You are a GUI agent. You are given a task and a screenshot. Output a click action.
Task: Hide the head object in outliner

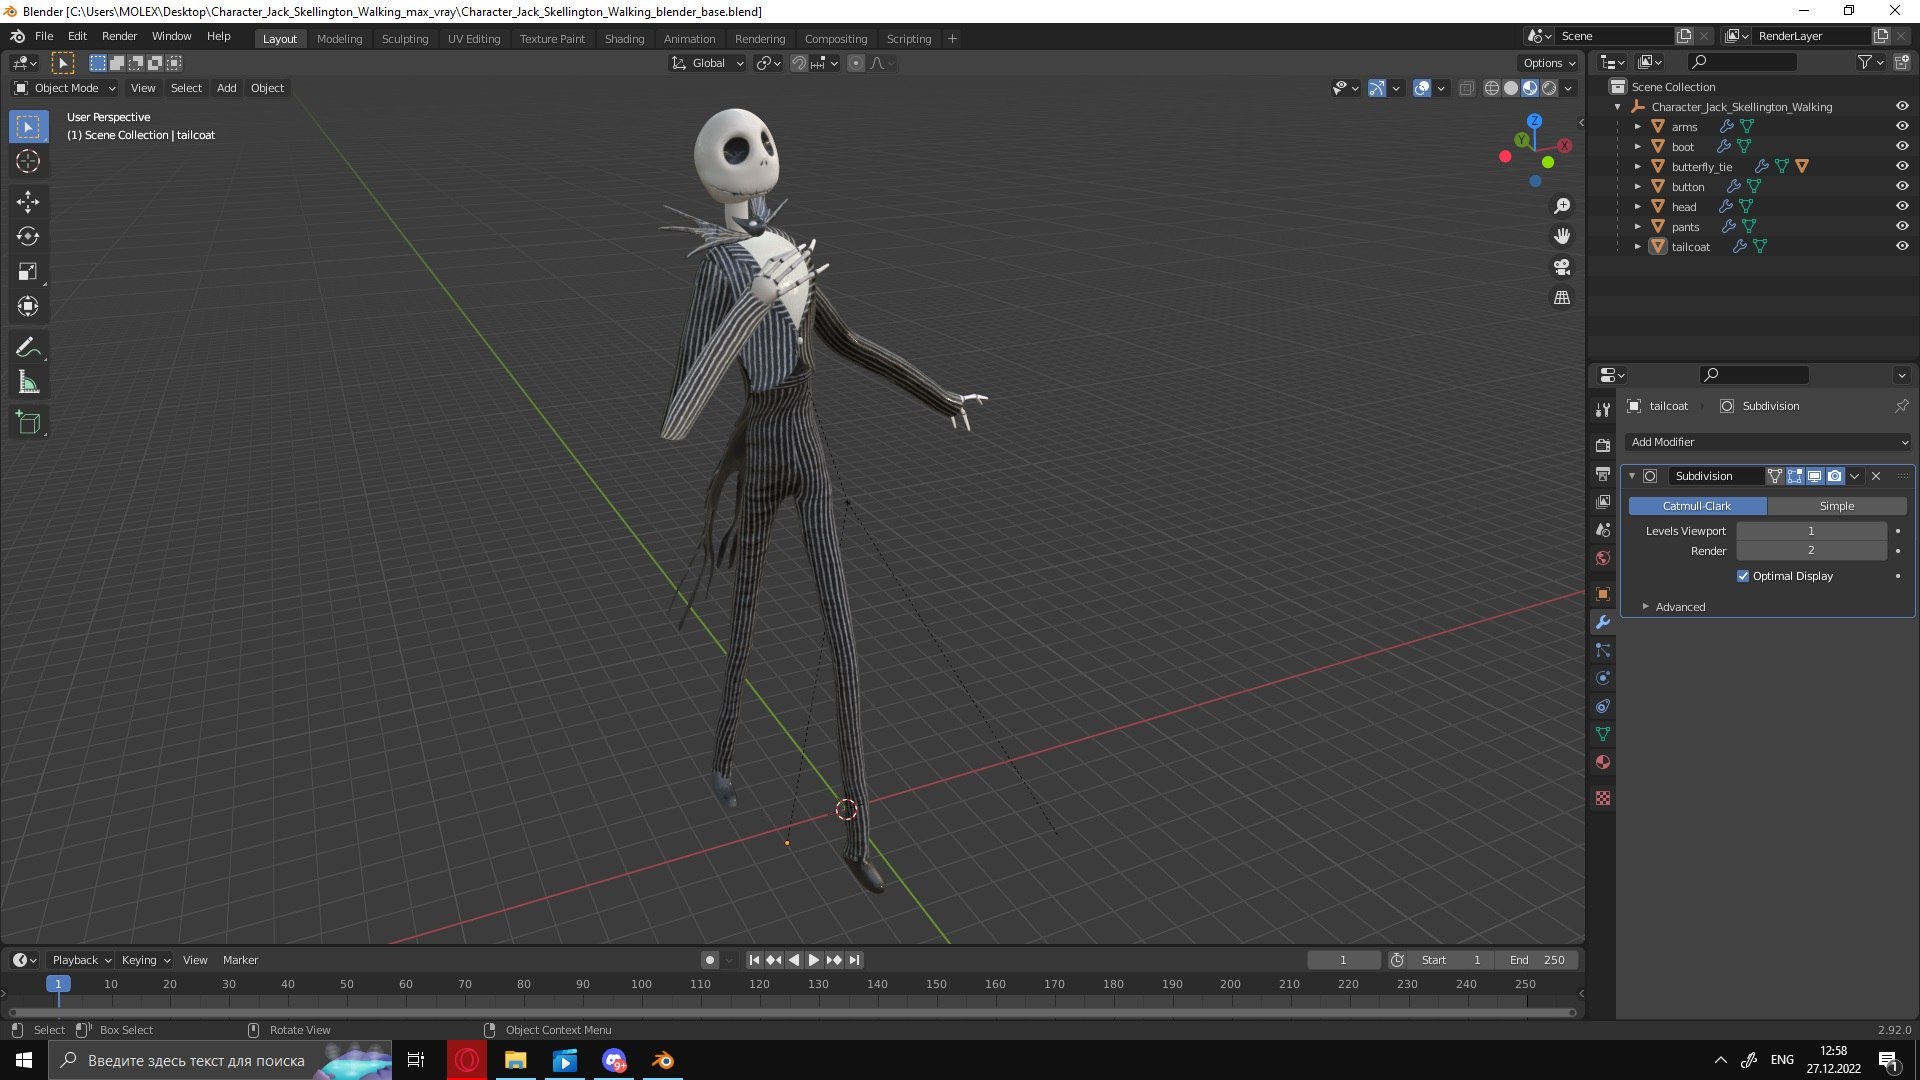(x=1902, y=206)
